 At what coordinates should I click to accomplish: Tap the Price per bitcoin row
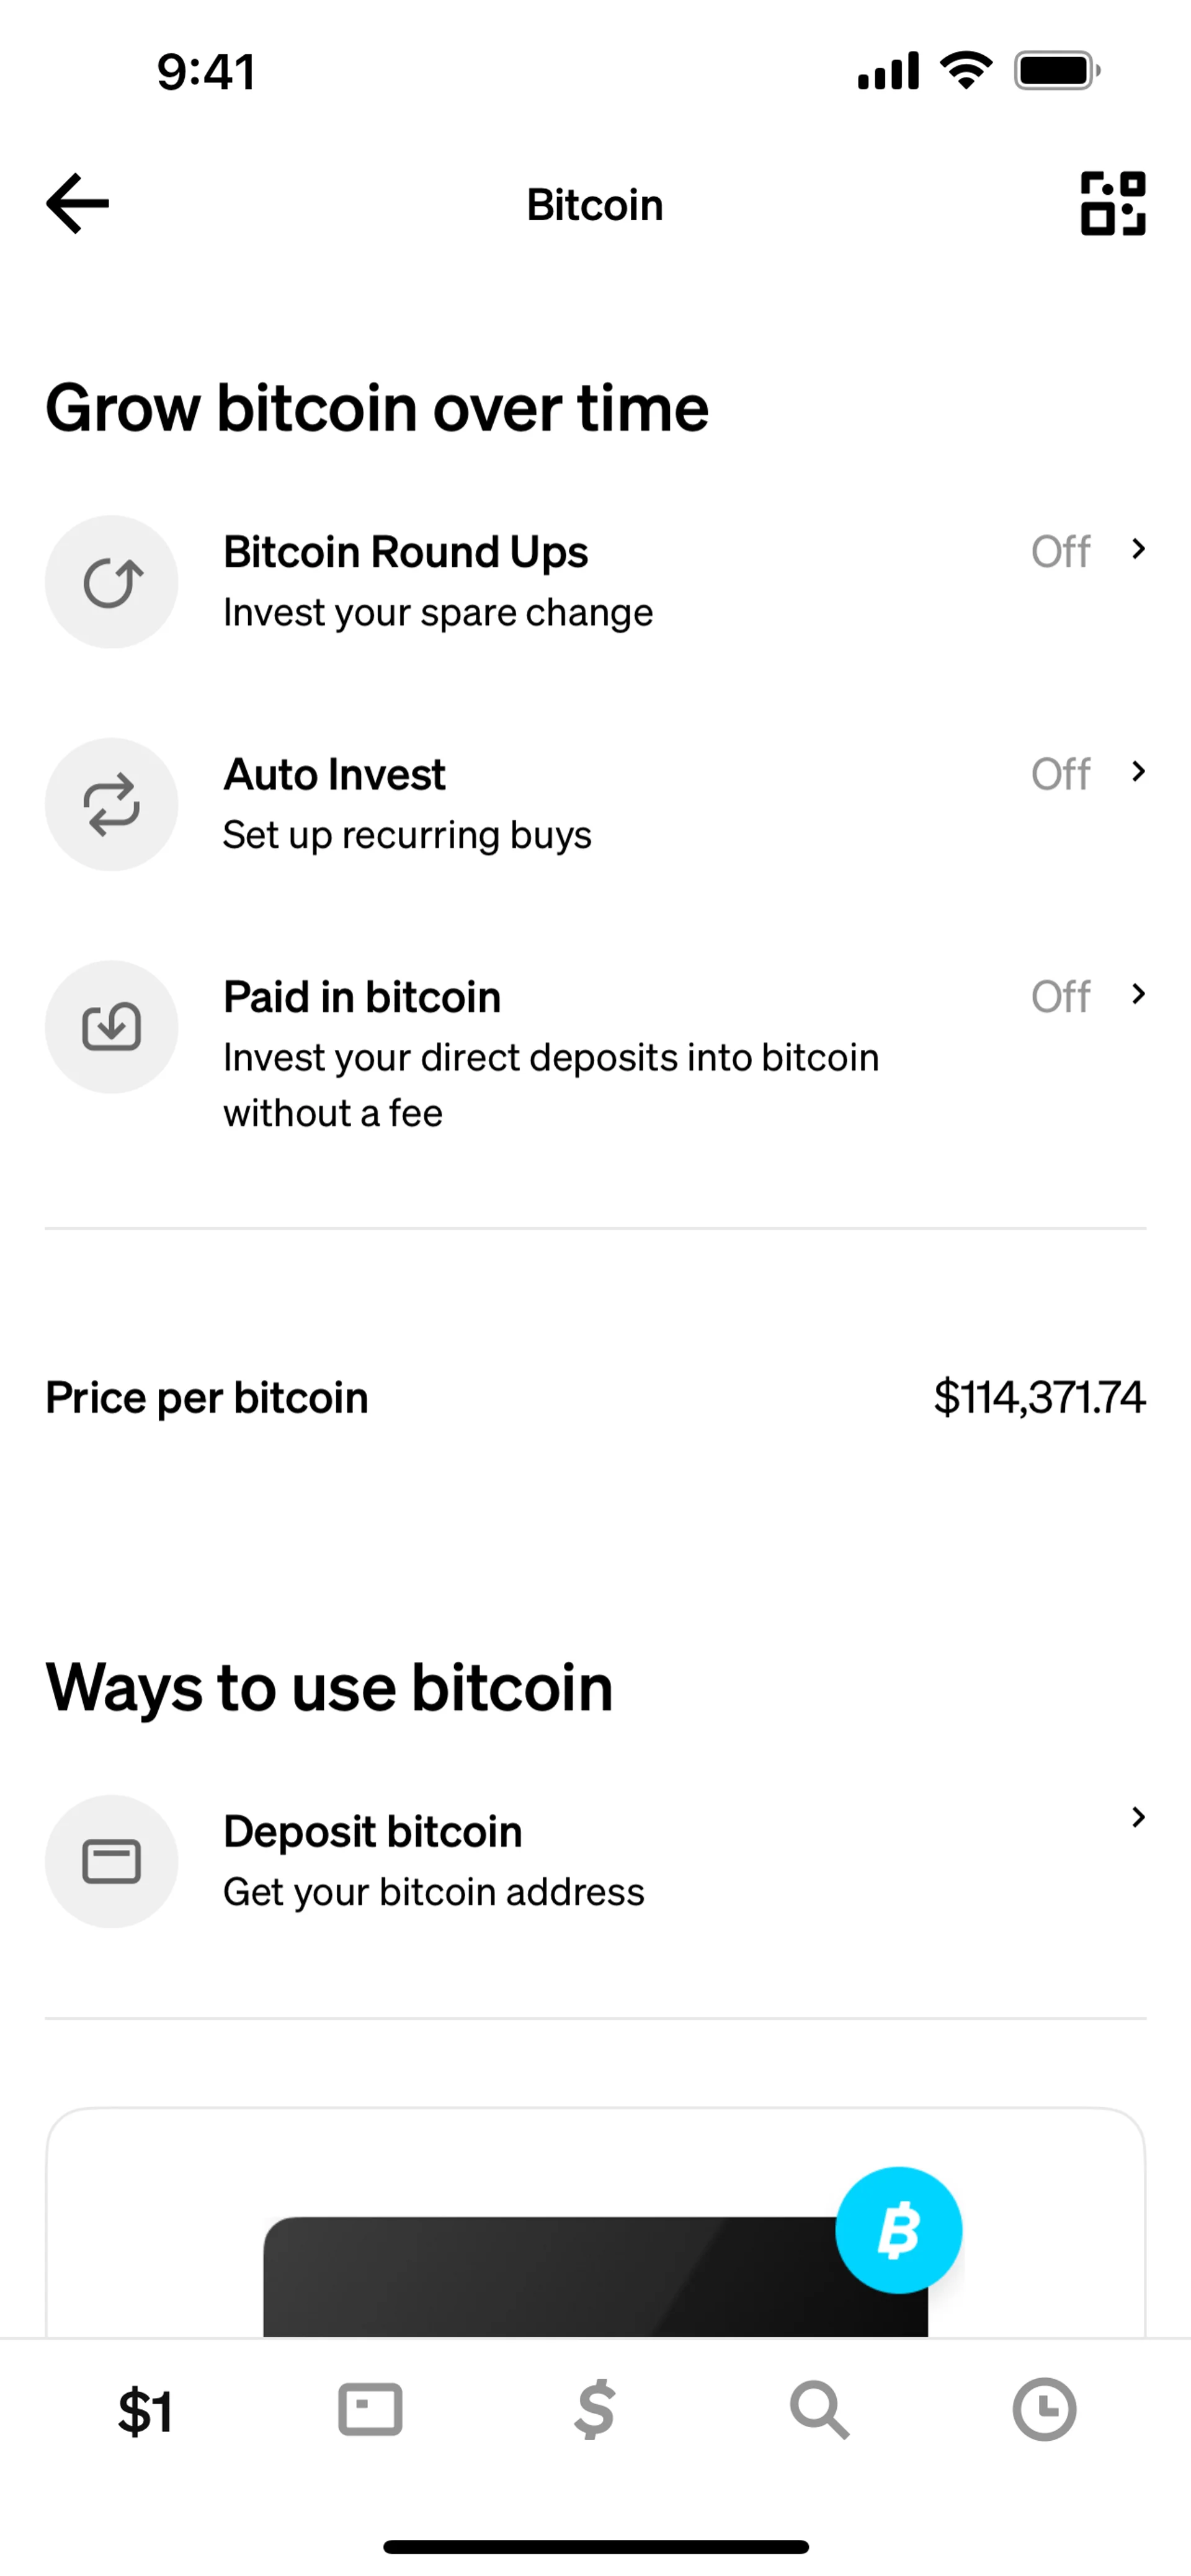point(595,1397)
